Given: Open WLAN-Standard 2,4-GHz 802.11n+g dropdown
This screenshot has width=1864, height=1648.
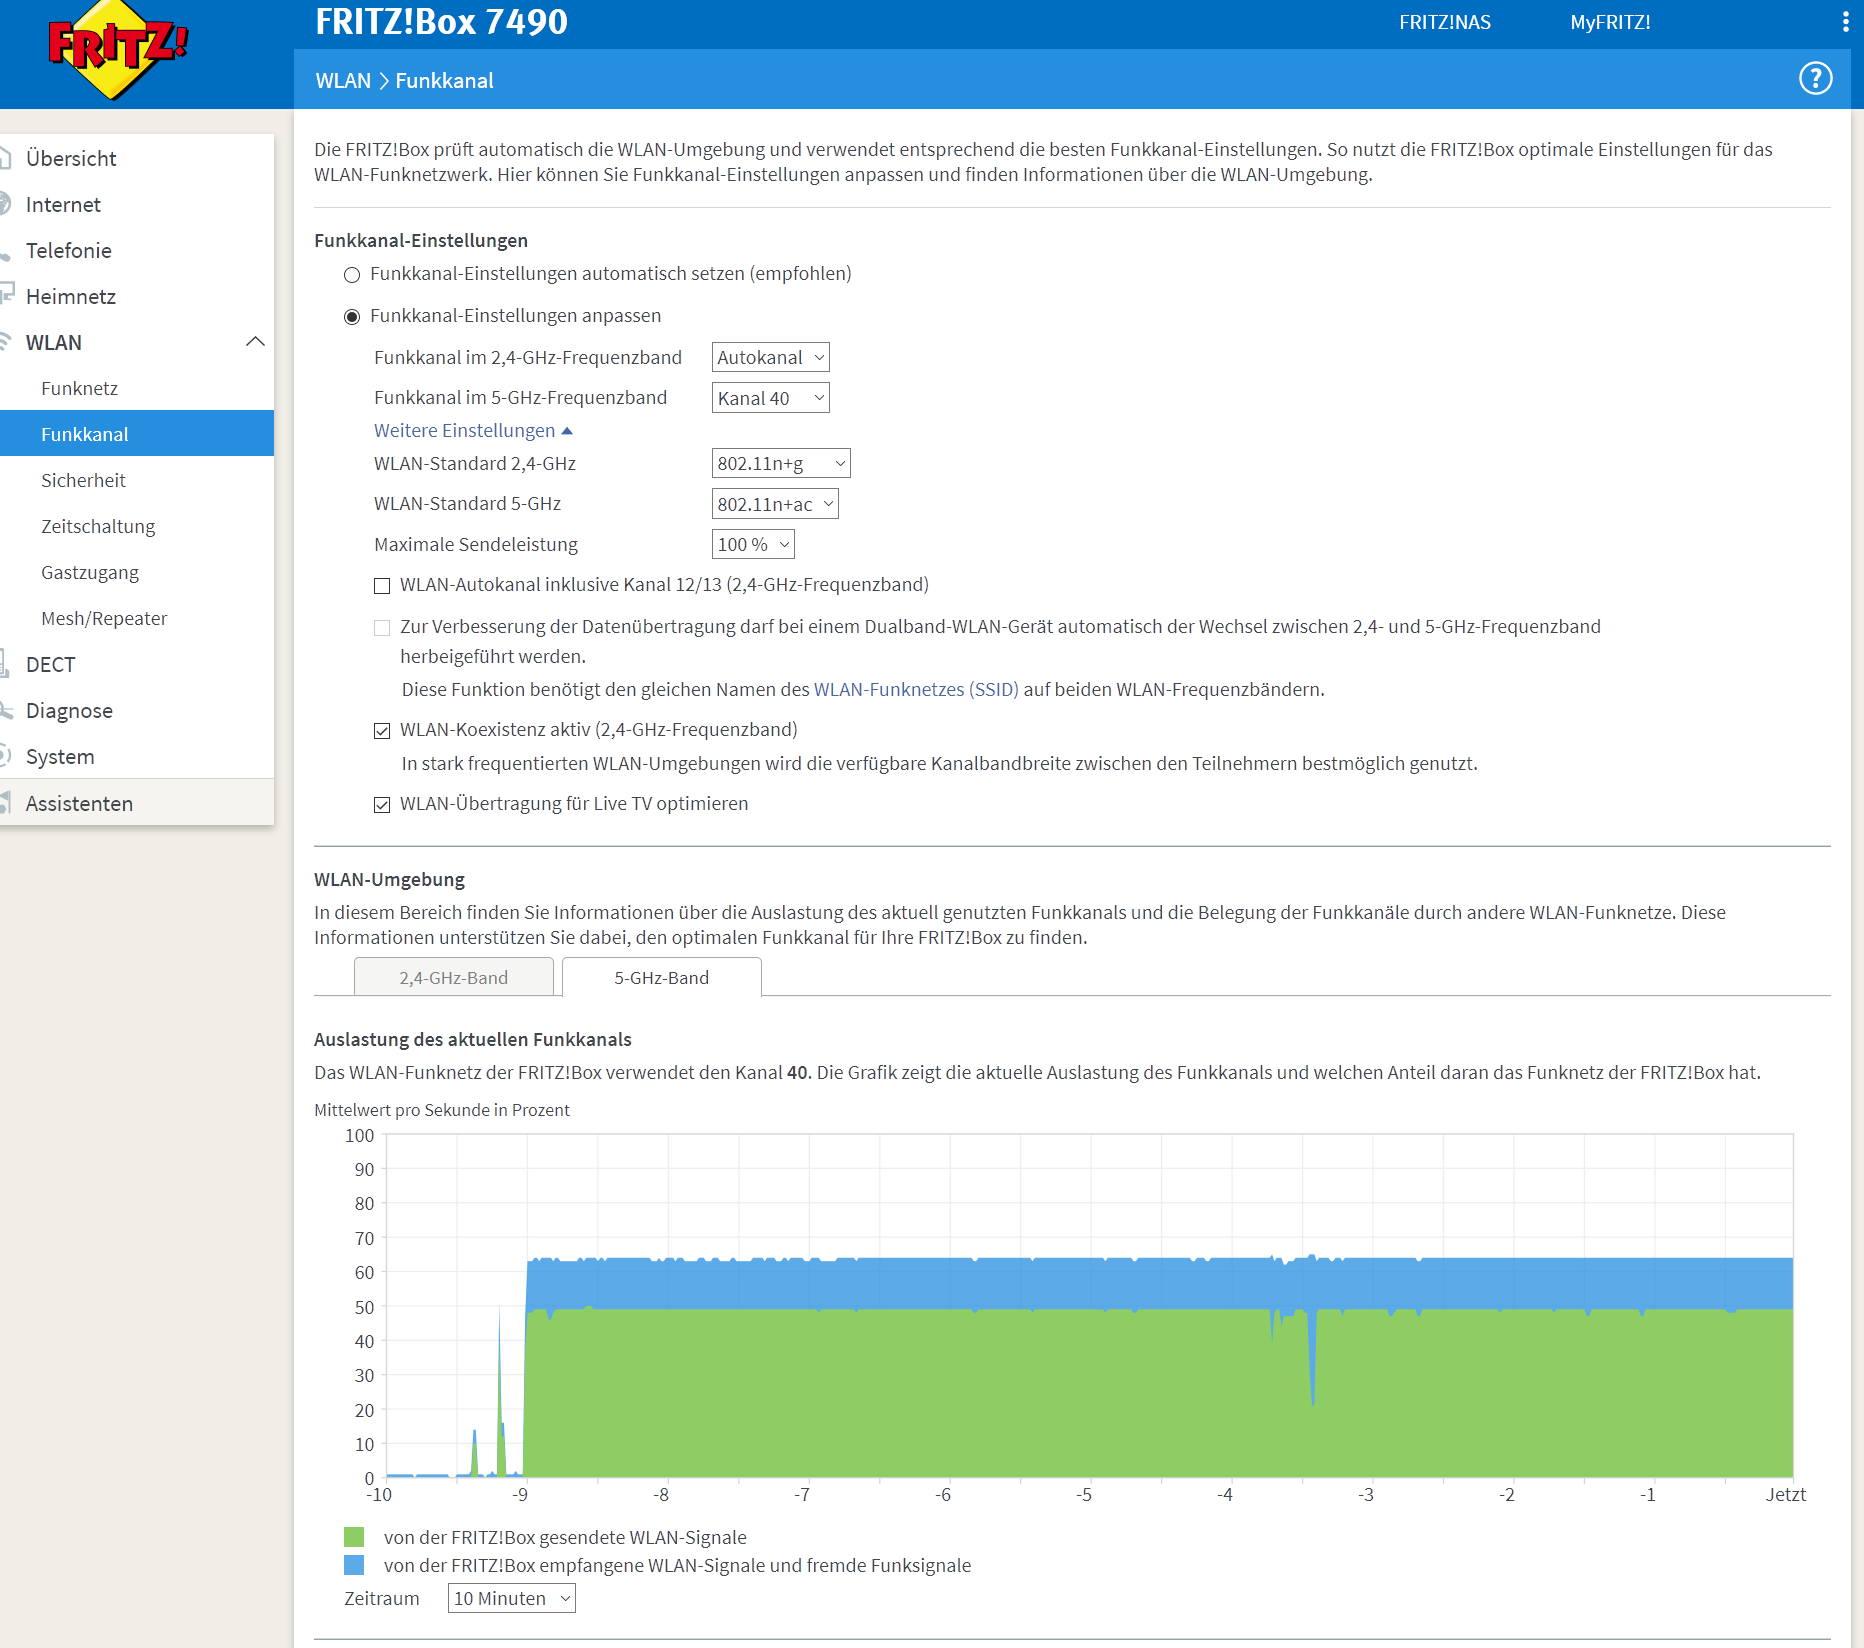Looking at the screenshot, I should (x=781, y=464).
